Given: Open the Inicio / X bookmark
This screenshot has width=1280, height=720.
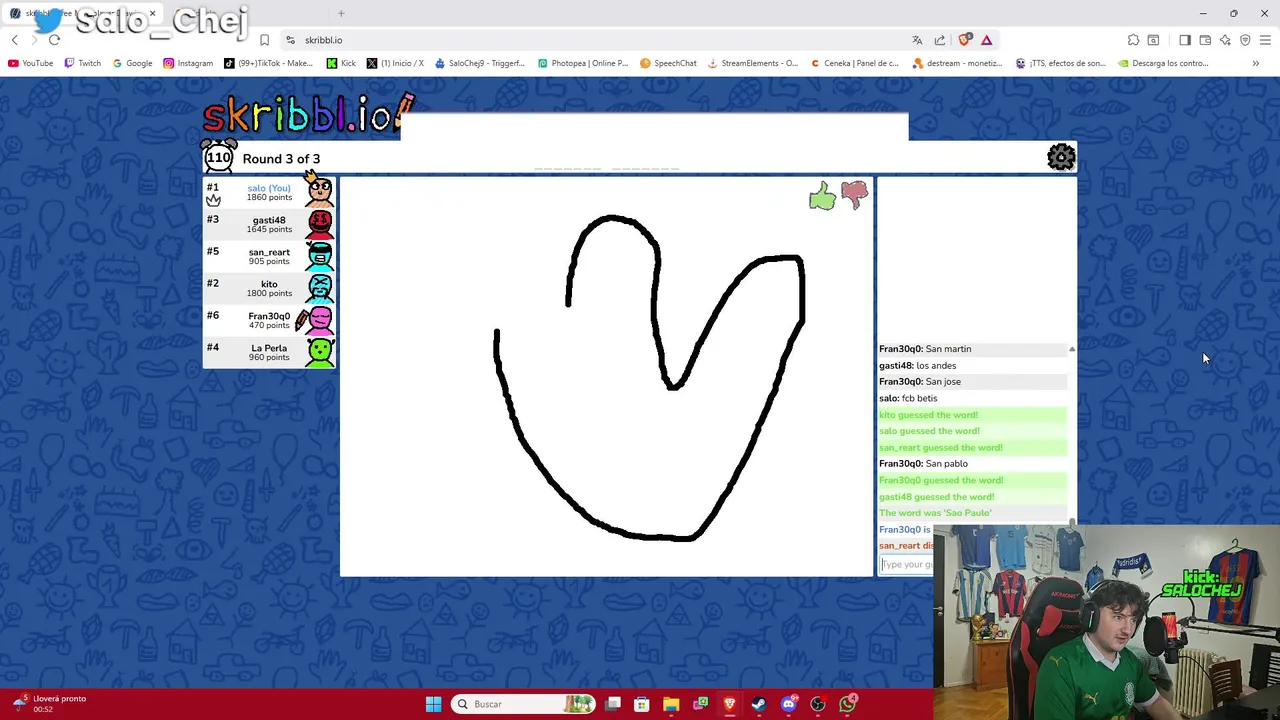Looking at the screenshot, I should tap(395, 63).
